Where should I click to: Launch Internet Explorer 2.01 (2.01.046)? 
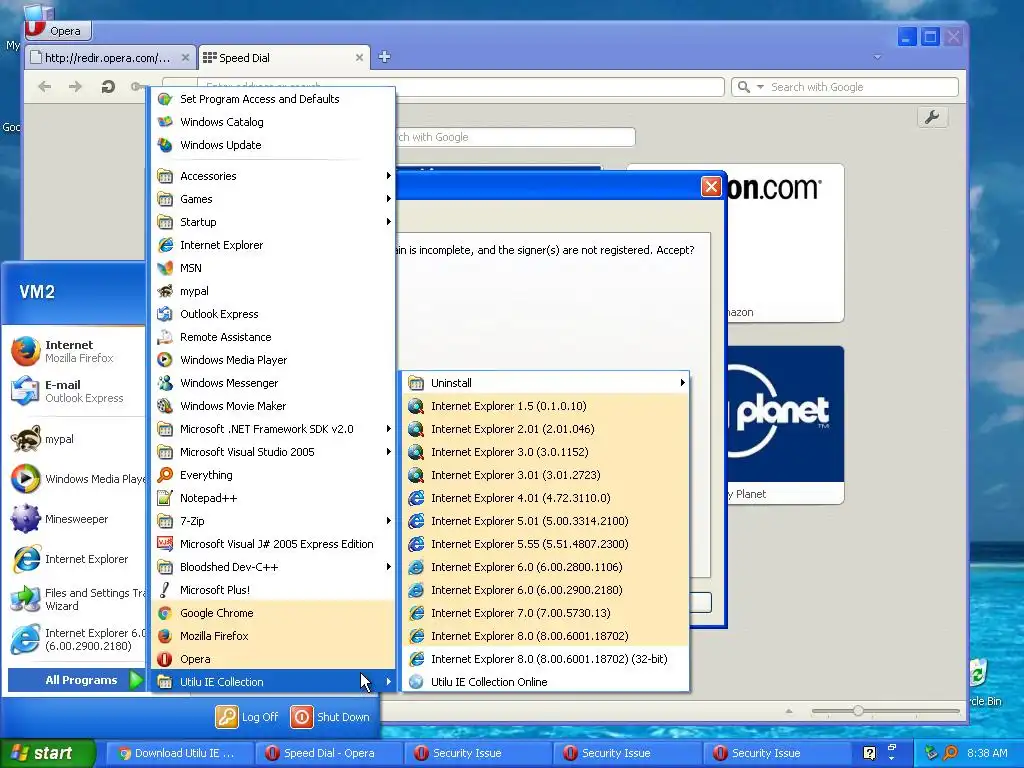[x=546, y=429]
